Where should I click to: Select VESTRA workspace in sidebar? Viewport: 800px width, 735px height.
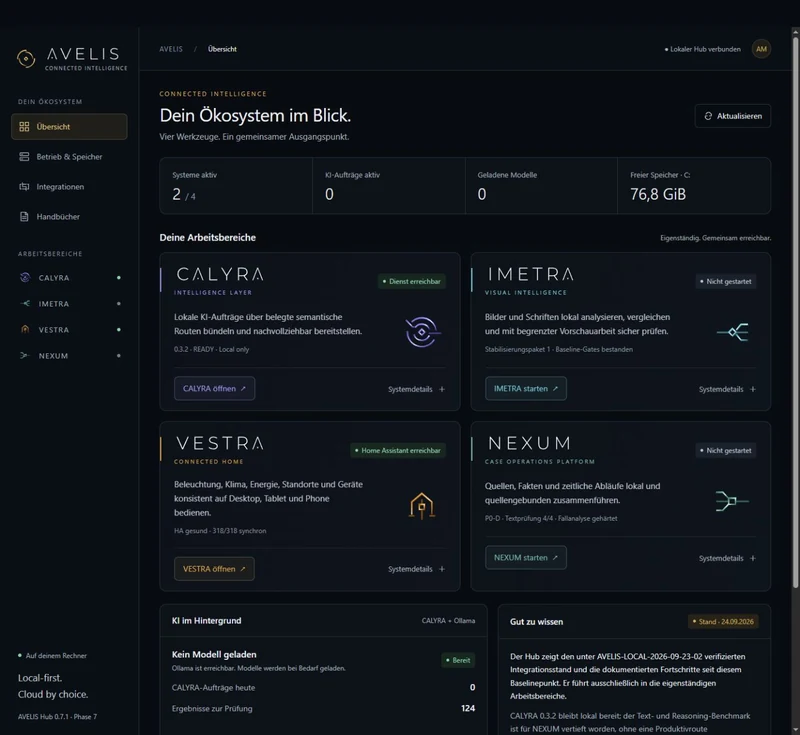point(69,330)
